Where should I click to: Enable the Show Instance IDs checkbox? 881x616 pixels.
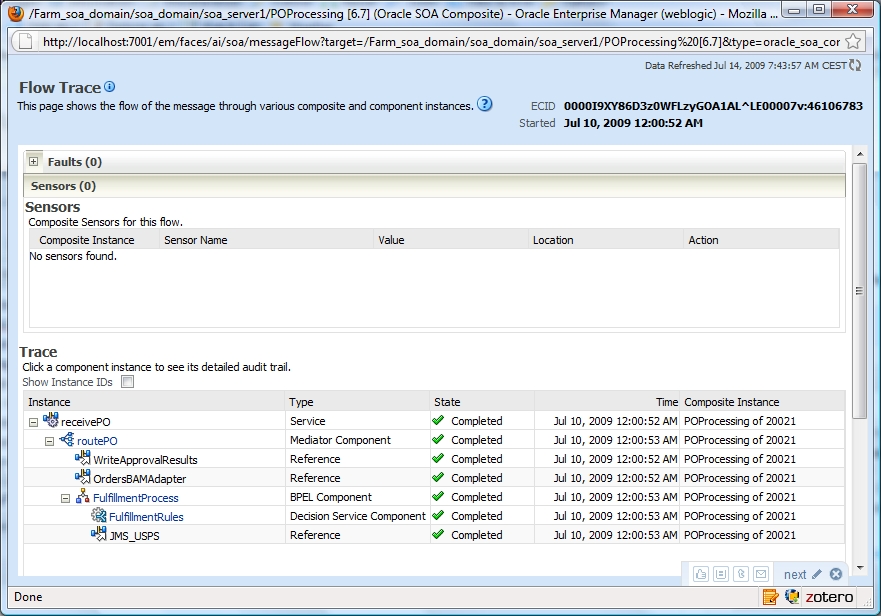coord(128,382)
